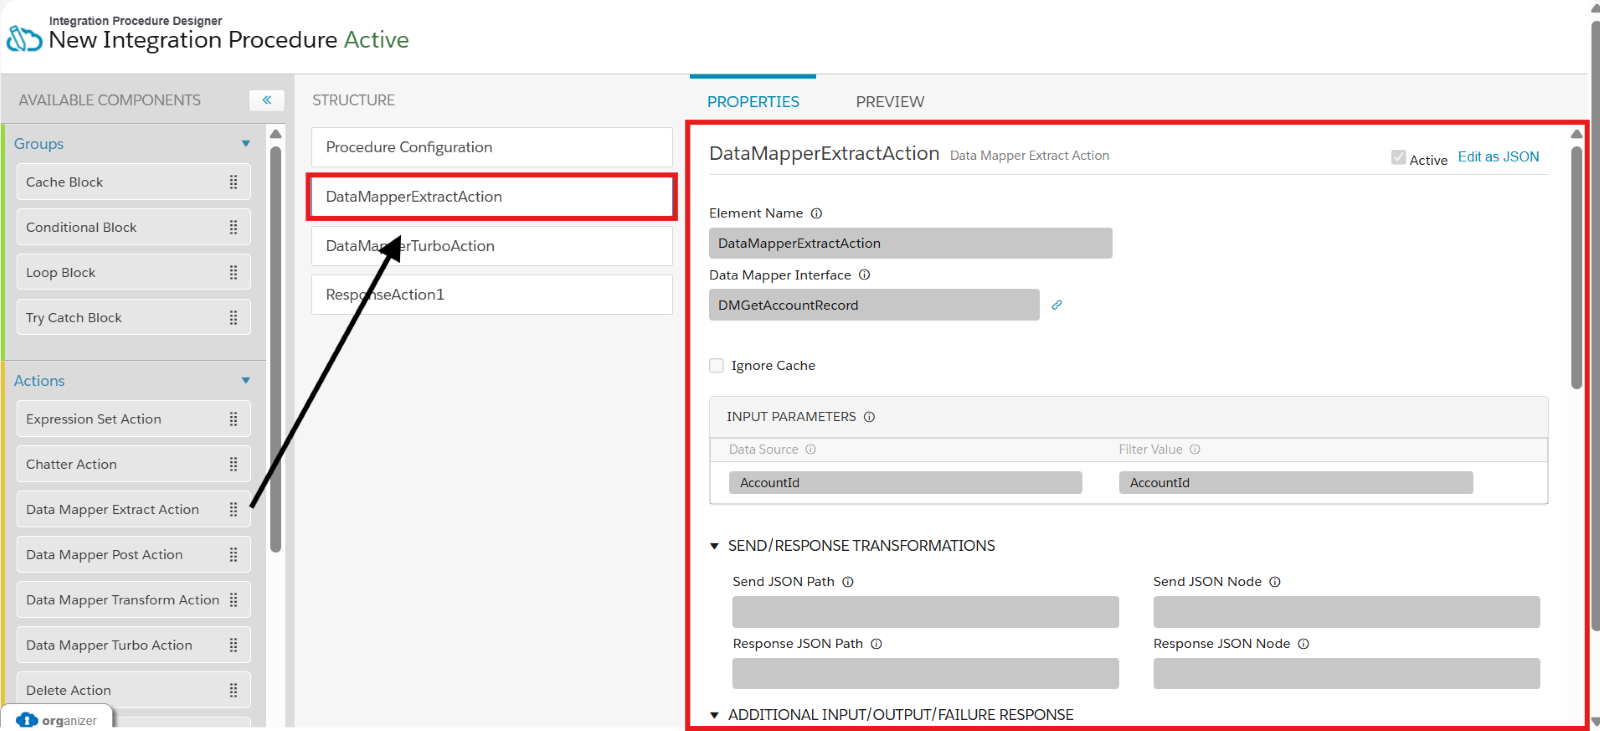The height and width of the screenshot is (731, 1600).
Task: Expand Additional Input/Output/Failure Response section
Action: pyautogui.click(x=715, y=715)
